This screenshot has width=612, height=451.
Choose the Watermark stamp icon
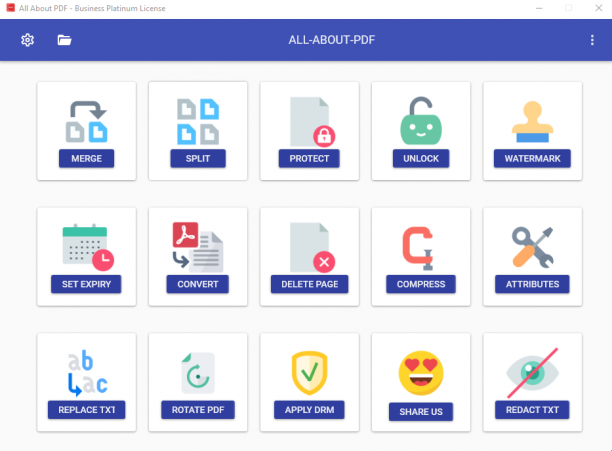click(532, 121)
